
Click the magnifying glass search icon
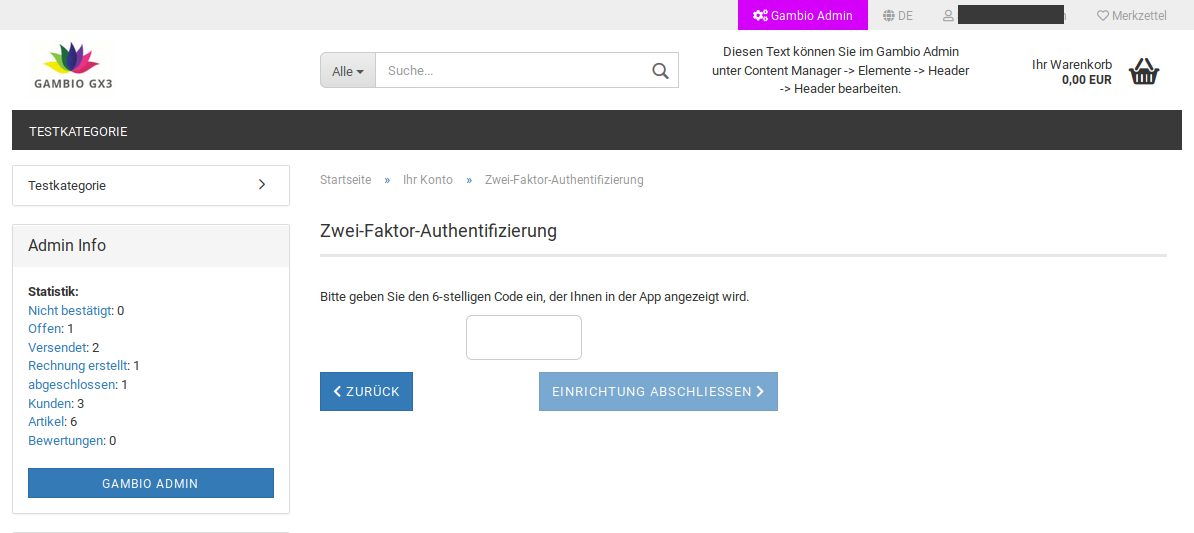[659, 71]
